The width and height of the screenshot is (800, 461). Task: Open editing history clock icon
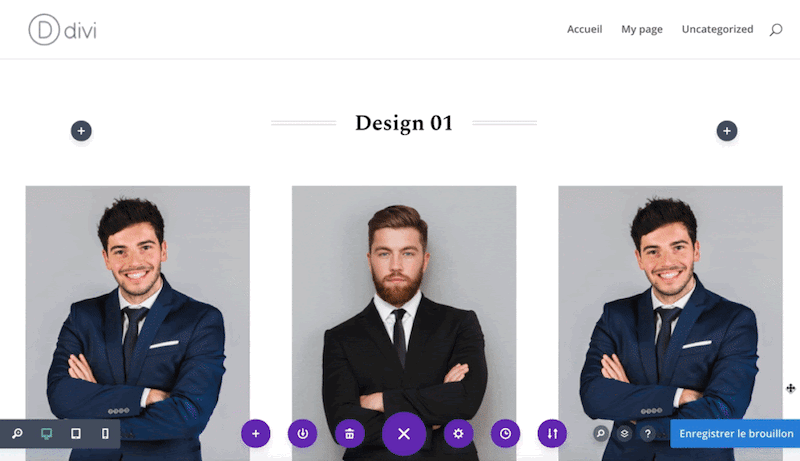point(505,433)
